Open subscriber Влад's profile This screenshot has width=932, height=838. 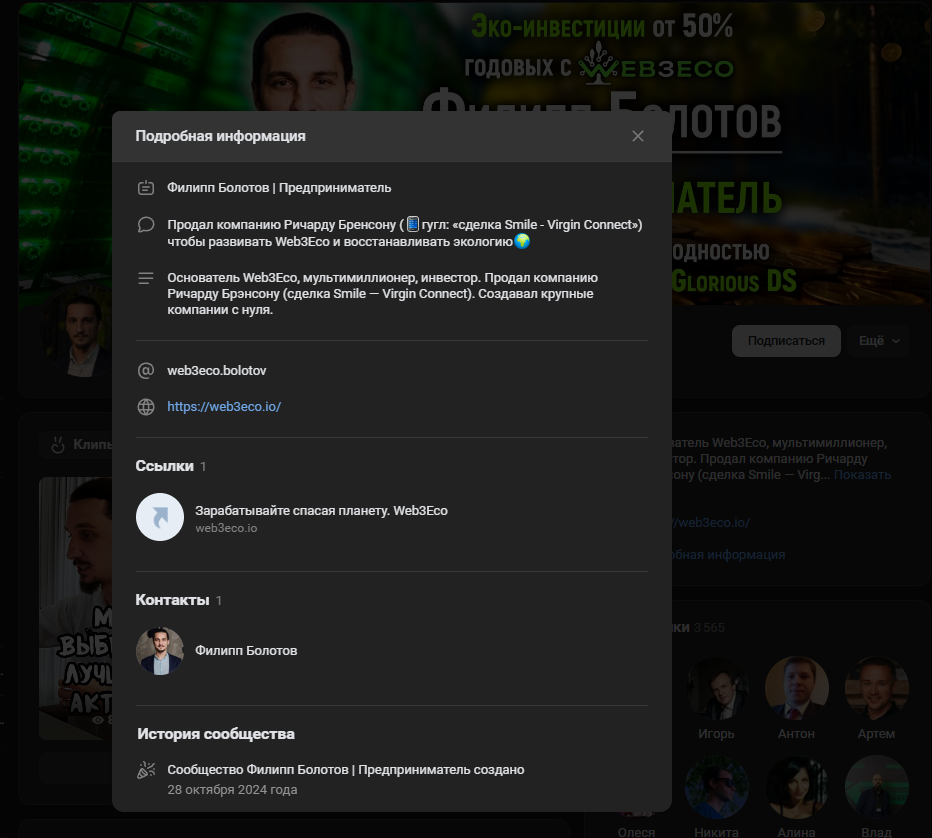877,796
